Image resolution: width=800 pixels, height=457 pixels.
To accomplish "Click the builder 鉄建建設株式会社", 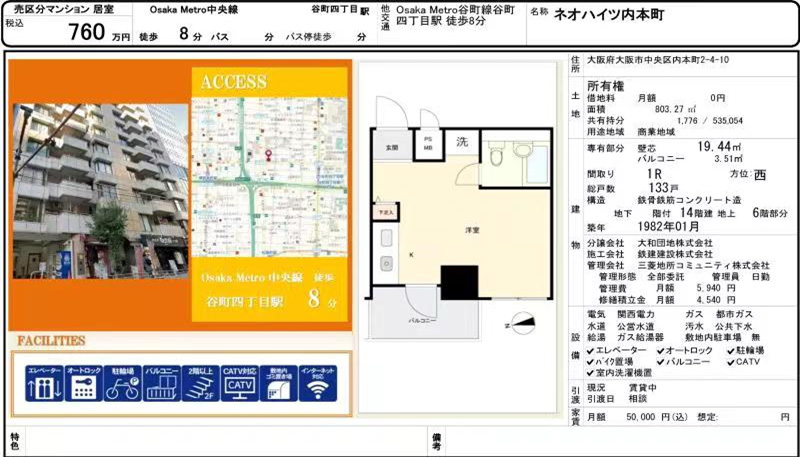I will (x=676, y=253).
